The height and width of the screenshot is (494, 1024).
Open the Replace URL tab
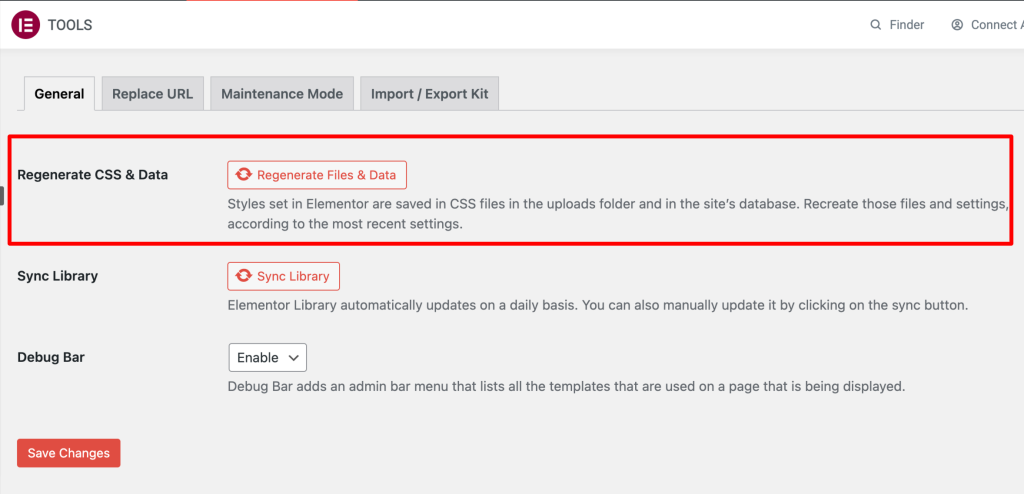point(152,94)
